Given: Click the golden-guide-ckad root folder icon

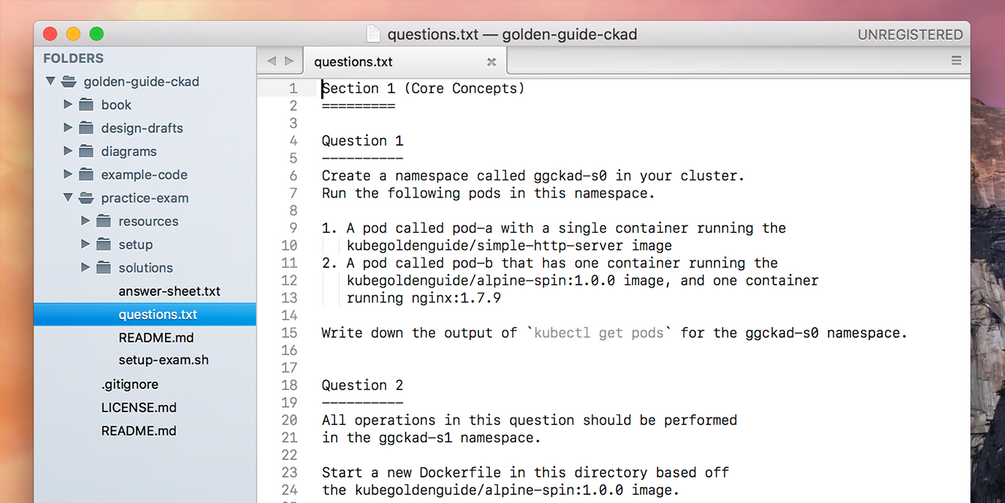Looking at the screenshot, I should (x=68, y=82).
